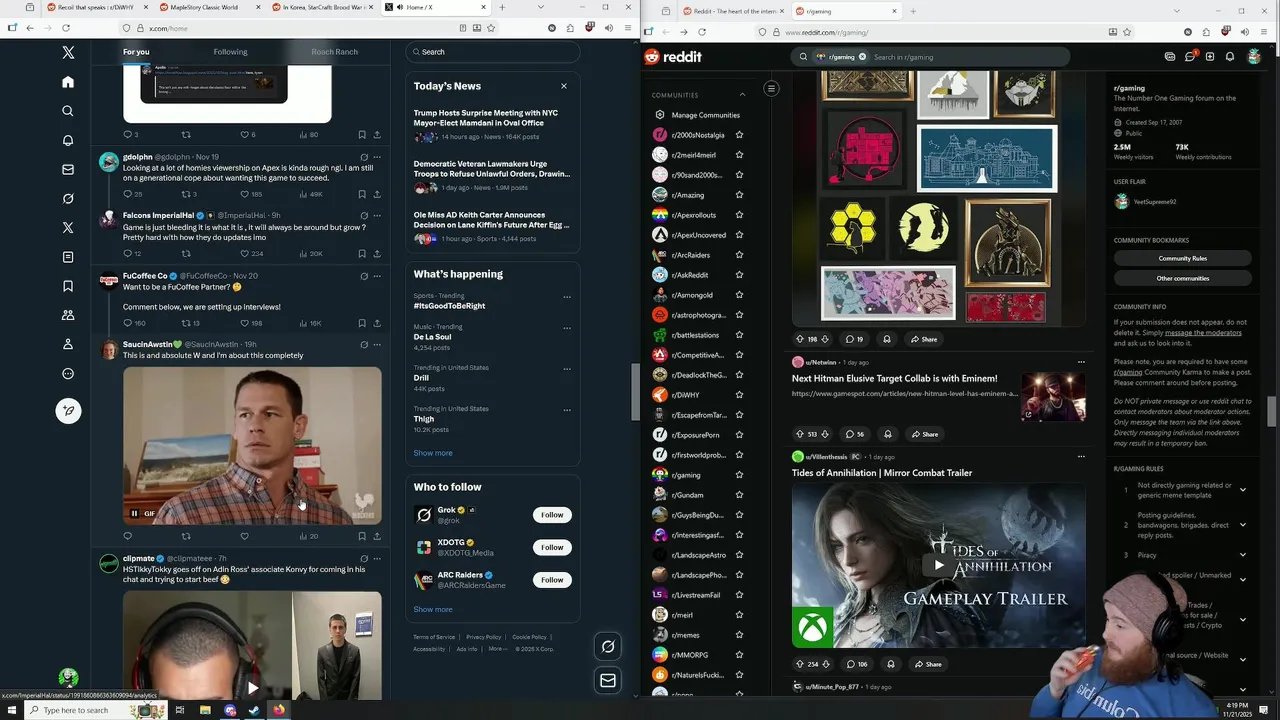Open Reddit notifications bell
This screenshot has width=1280, height=720.
[1230, 57]
